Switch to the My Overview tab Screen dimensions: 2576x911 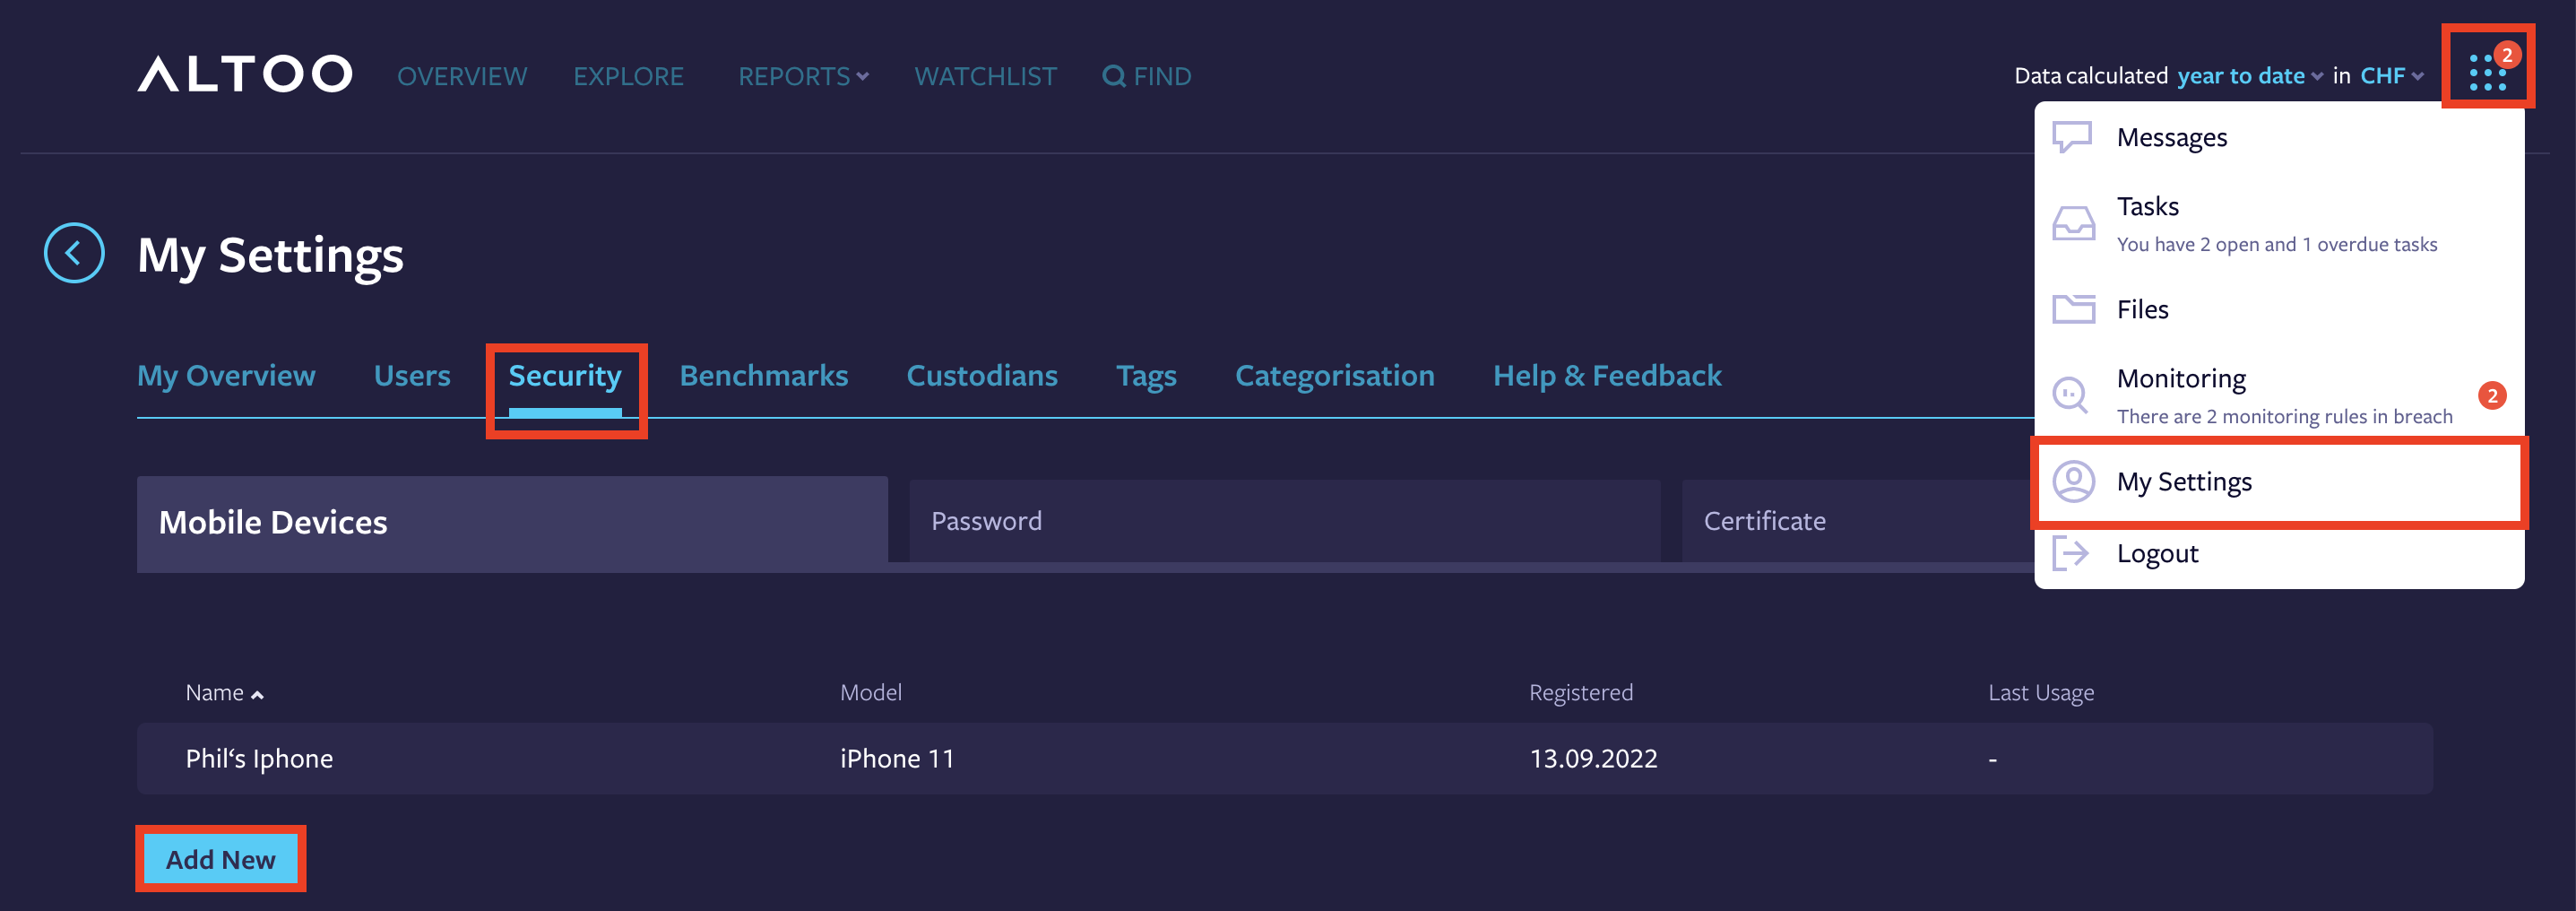pyautogui.click(x=226, y=376)
